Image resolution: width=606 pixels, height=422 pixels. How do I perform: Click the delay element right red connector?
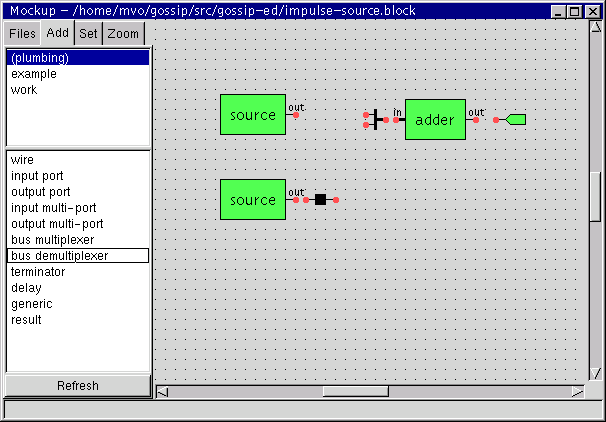click(336, 200)
